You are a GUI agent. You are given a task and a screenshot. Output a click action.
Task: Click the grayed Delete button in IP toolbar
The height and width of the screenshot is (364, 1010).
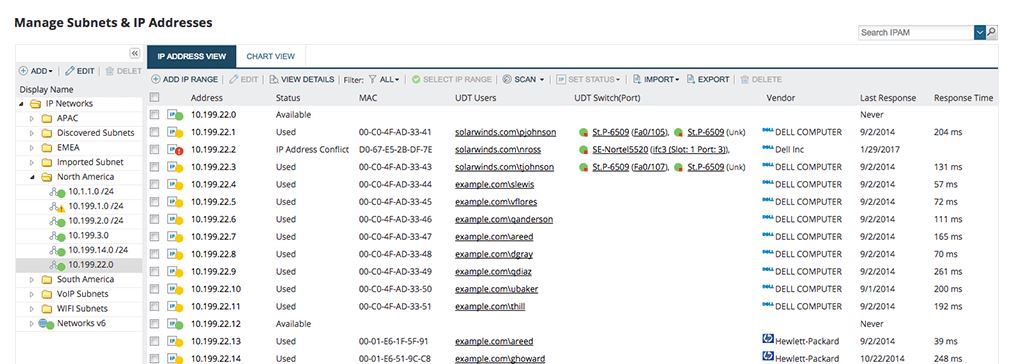(x=761, y=79)
